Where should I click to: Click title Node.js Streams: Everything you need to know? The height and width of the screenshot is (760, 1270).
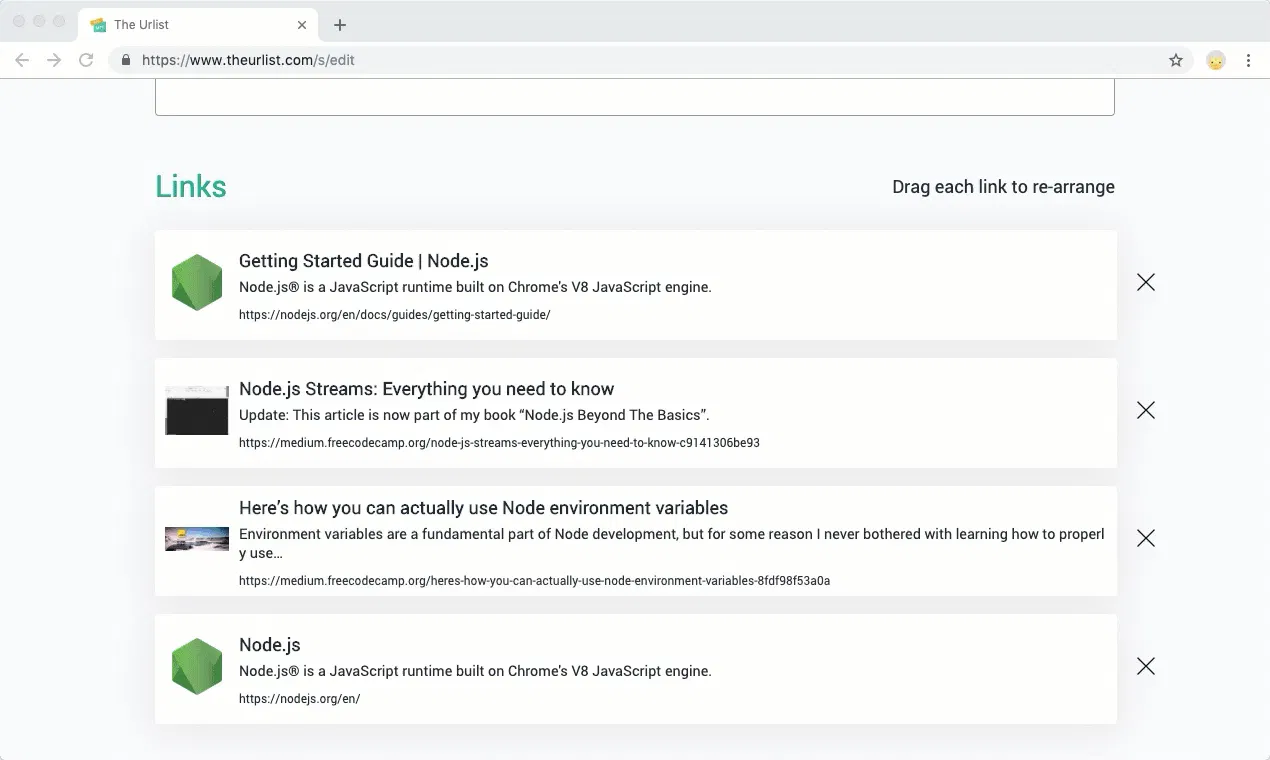click(x=426, y=389)
